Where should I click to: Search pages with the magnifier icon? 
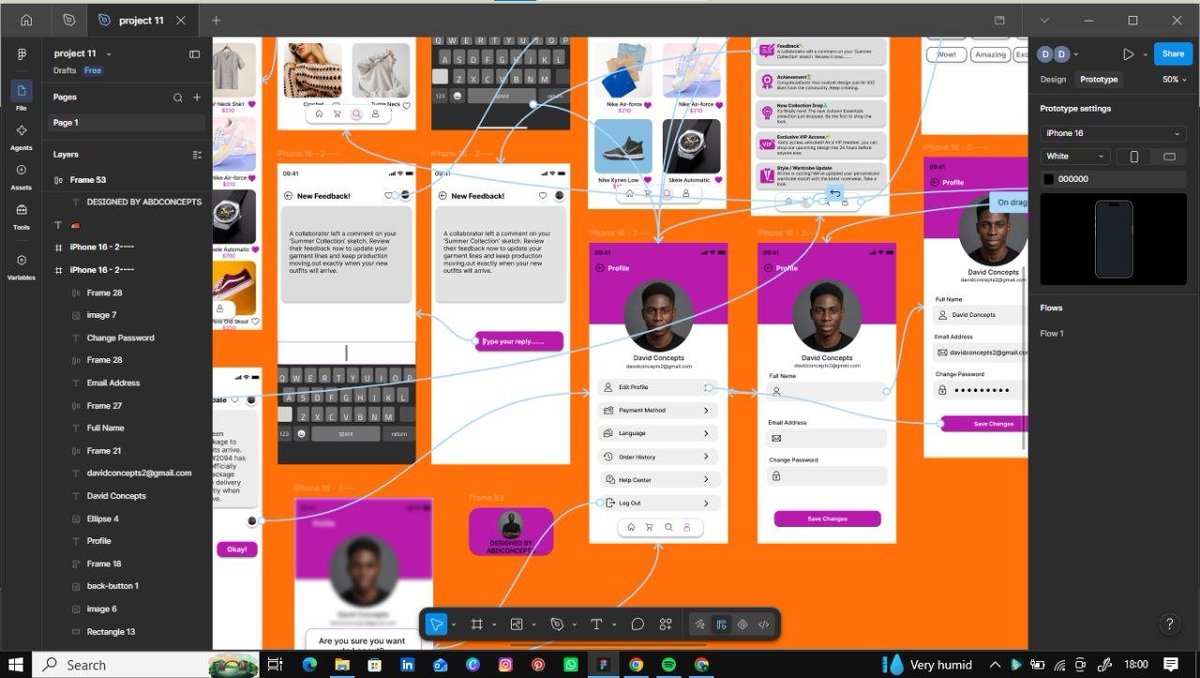click(x=178, y=97)
